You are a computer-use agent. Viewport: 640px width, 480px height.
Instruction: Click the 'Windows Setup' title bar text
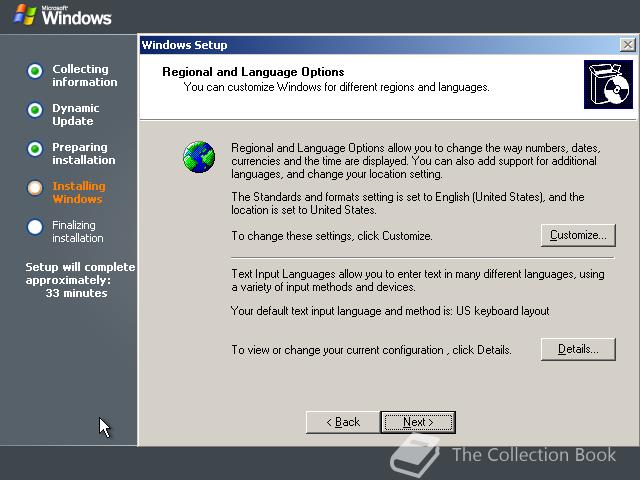[184, 45]
